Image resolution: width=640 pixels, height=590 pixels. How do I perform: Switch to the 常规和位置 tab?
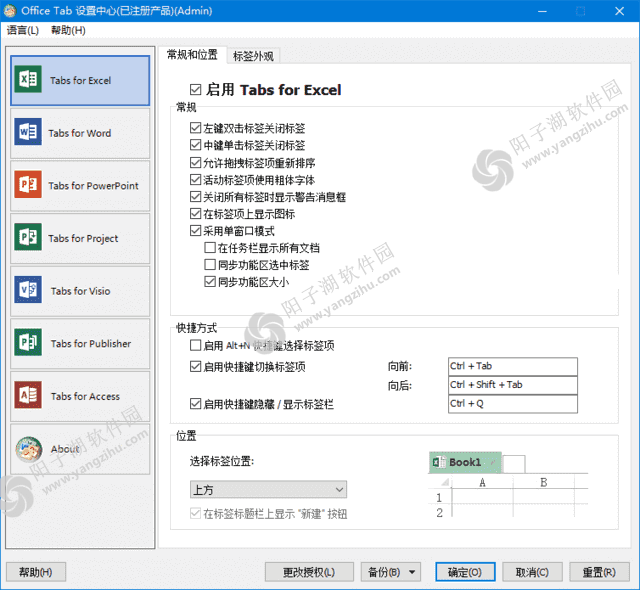pos(192,55)
